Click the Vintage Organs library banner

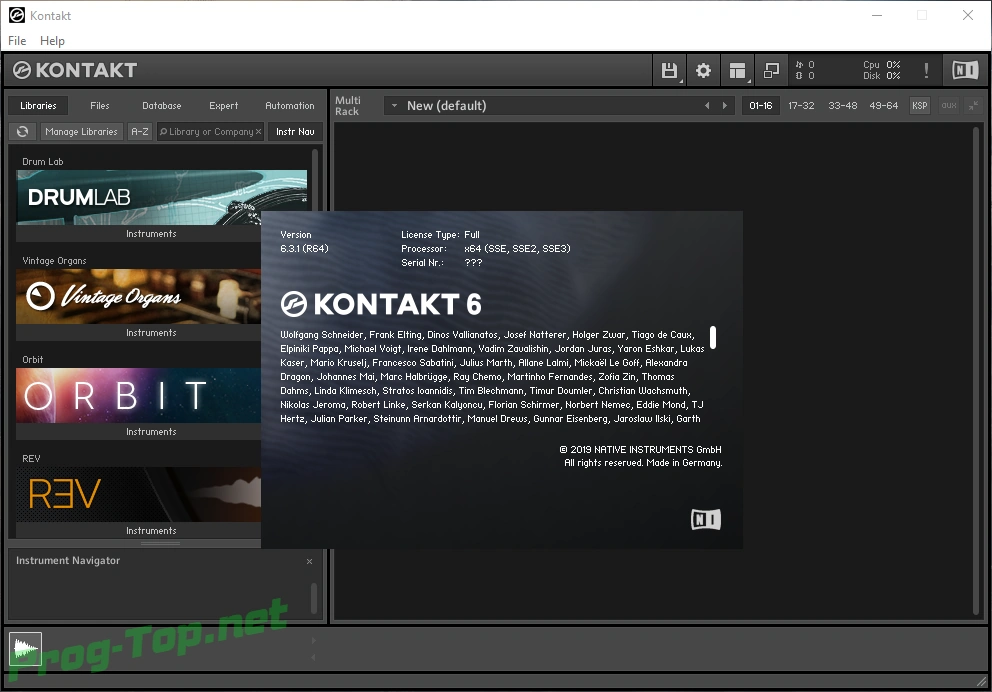click(139, 297)
